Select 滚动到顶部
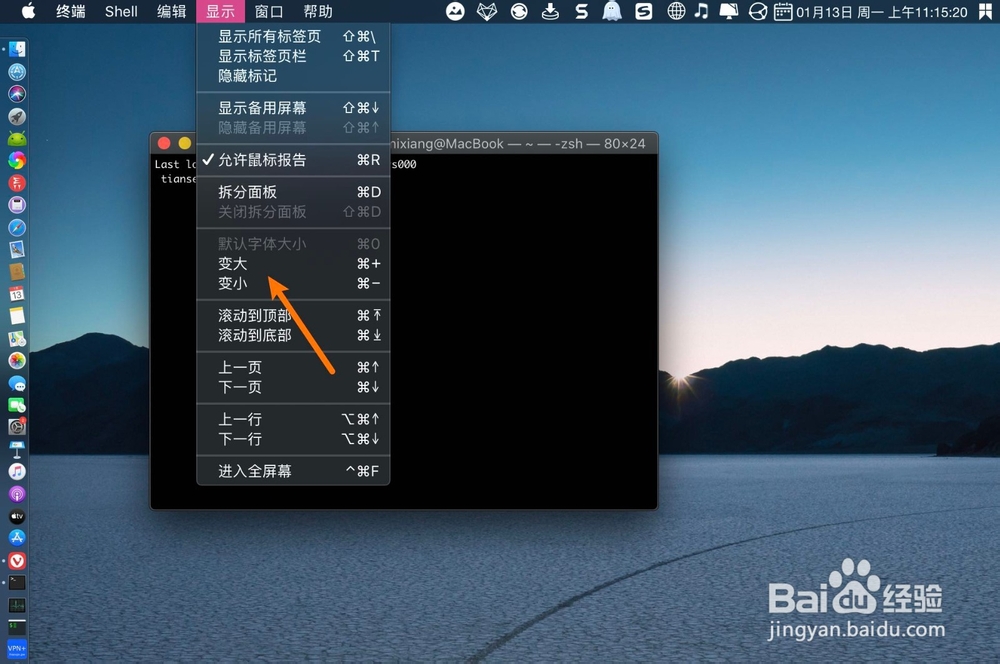1000x664 pixels. (x=293, y=315)
